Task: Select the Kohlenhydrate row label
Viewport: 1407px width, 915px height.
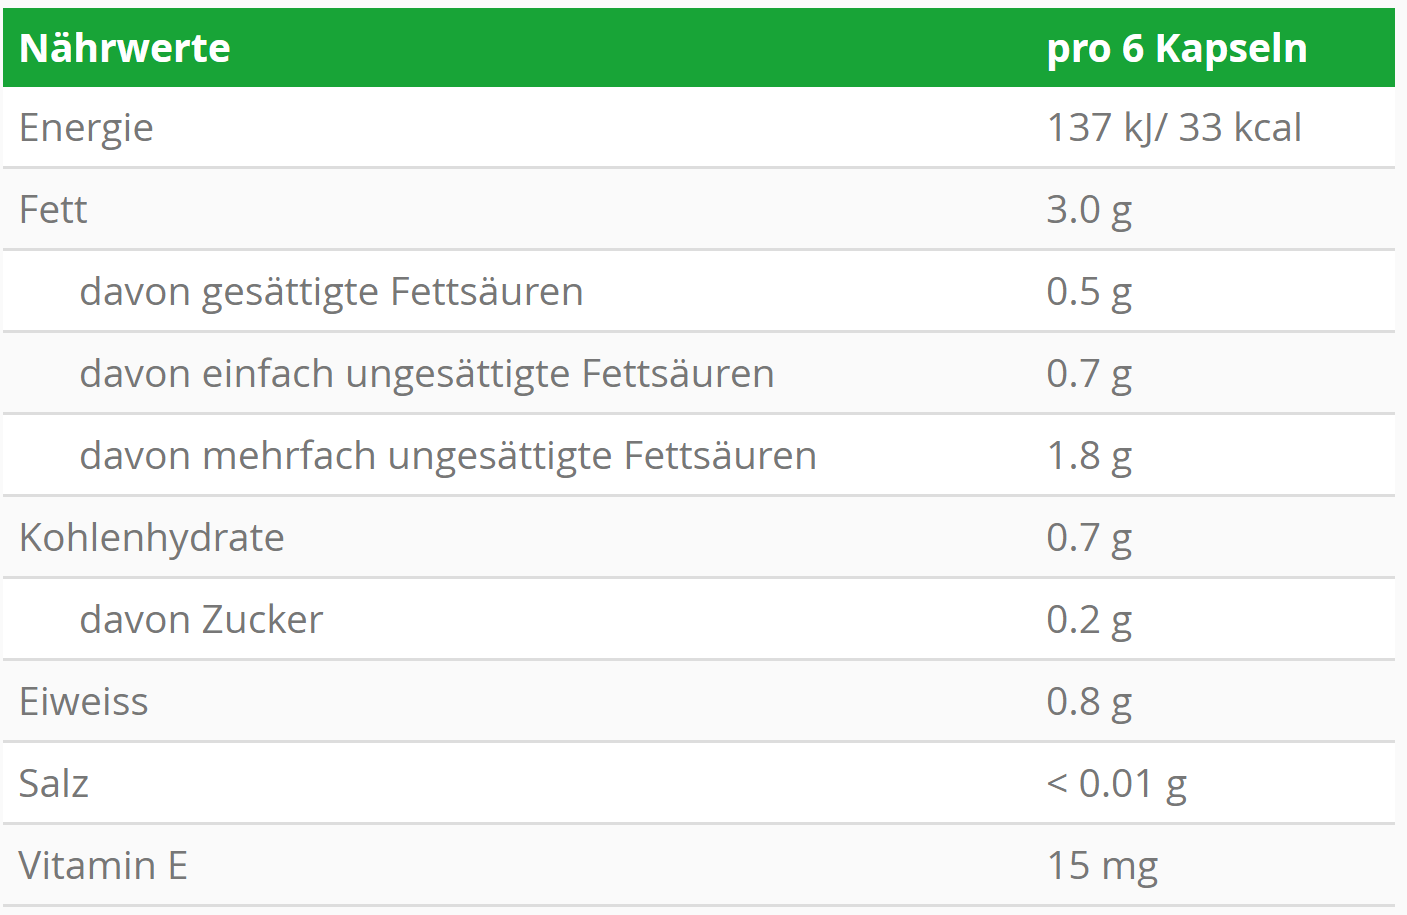Action: (x=152, y=538)
